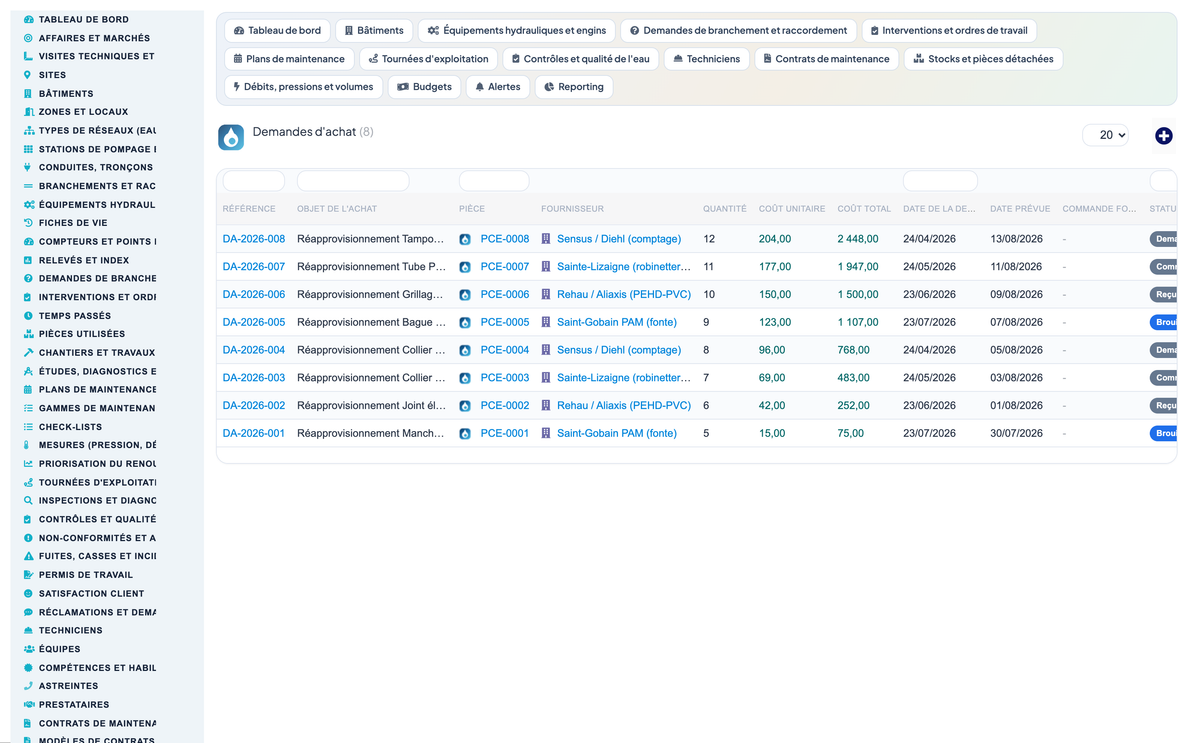Click the Pièce filter input field
Screen dimensions: 1200x743
pos(494,181)
